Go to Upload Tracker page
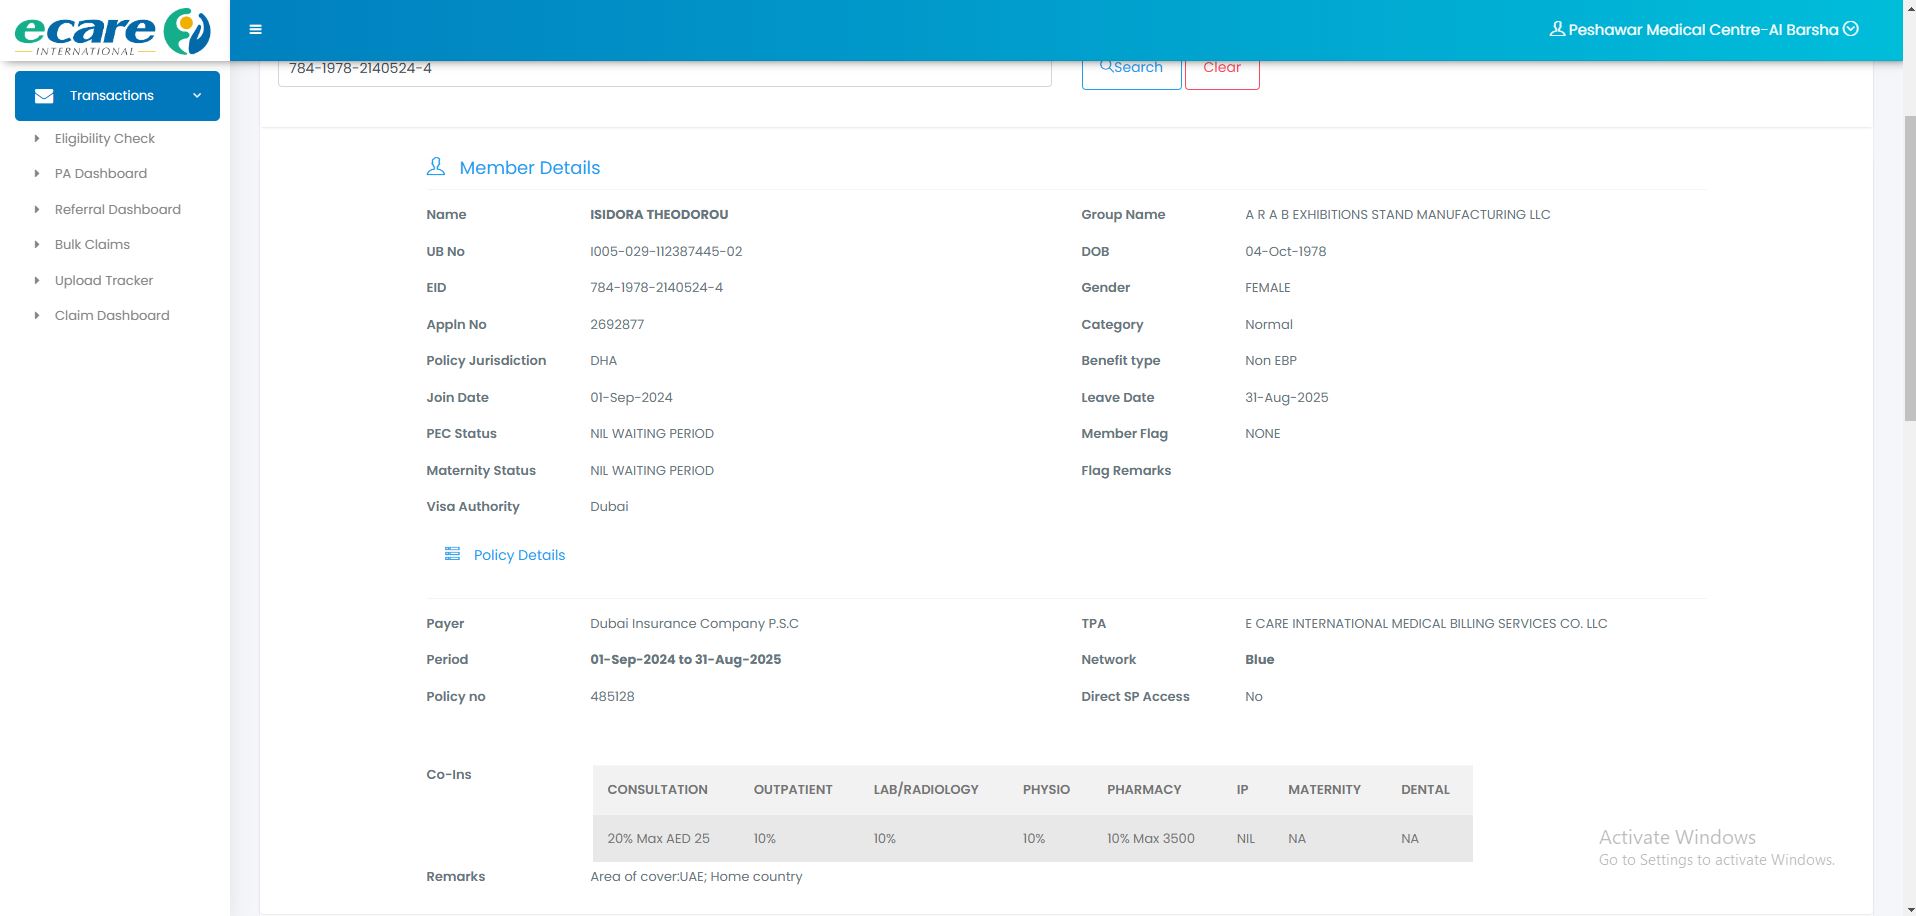The width and height of the screenshot is (1916, 916). point(104,280)
